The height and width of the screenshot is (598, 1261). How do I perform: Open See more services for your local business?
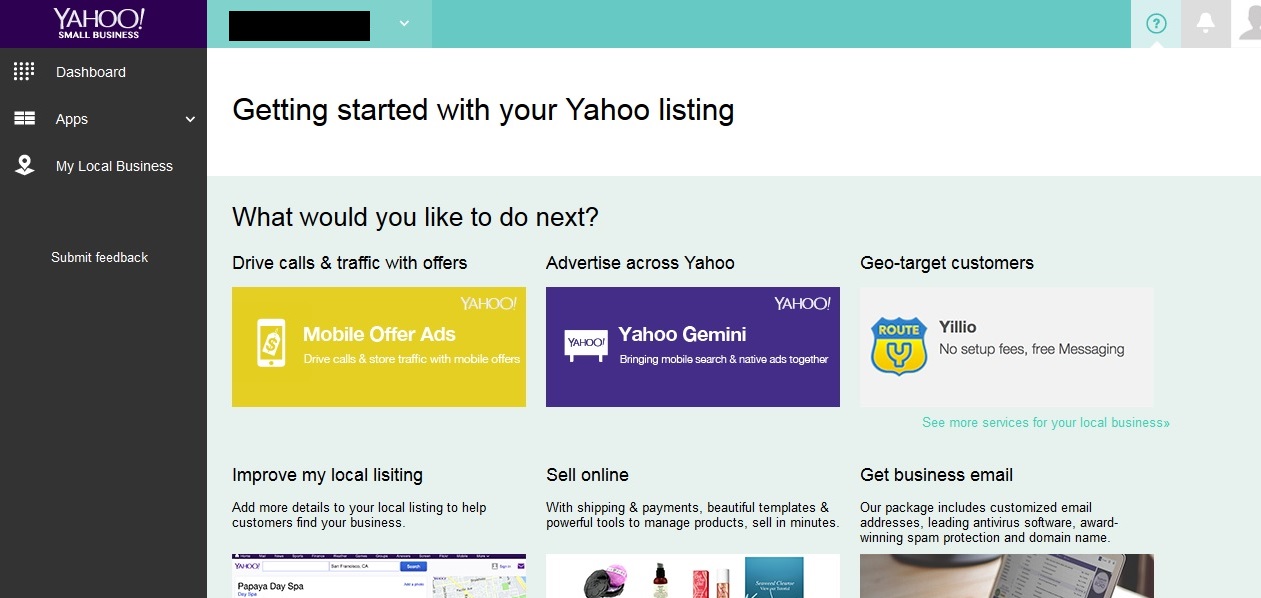point(1046,423)
